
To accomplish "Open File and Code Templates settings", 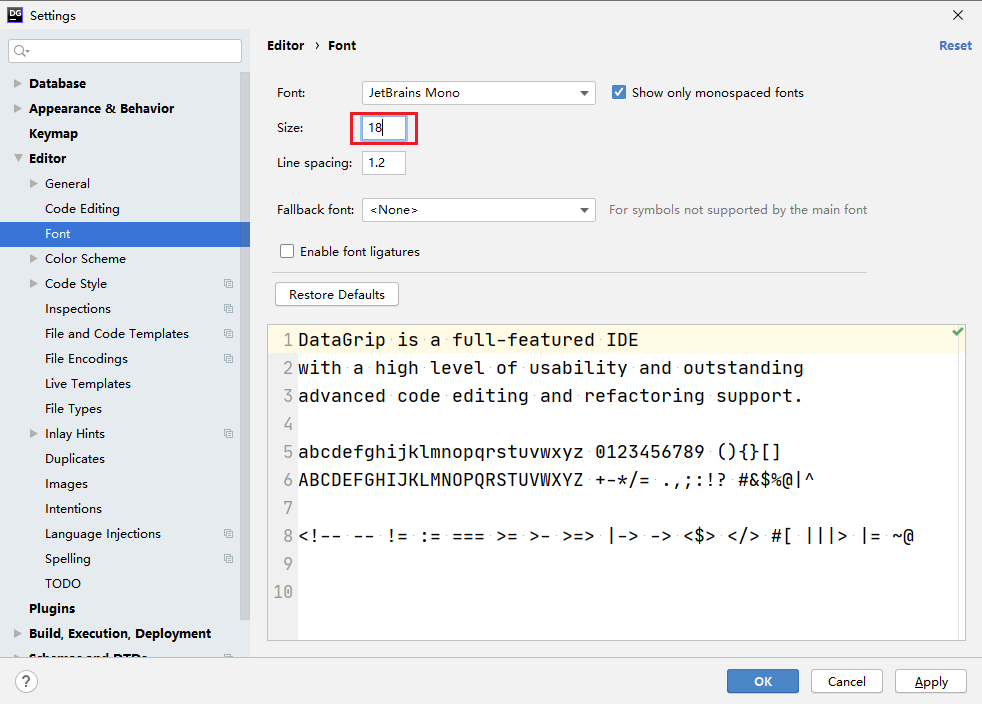I will [116, 334].
